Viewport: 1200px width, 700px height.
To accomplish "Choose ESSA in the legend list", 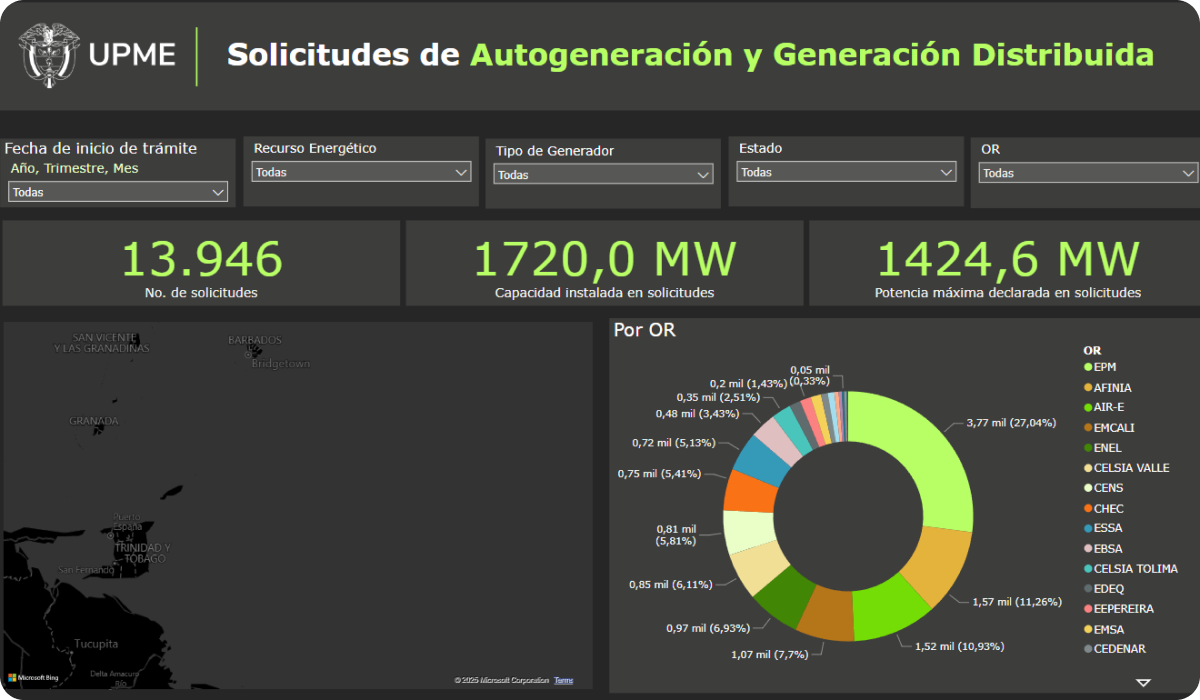I will 1107,528.
